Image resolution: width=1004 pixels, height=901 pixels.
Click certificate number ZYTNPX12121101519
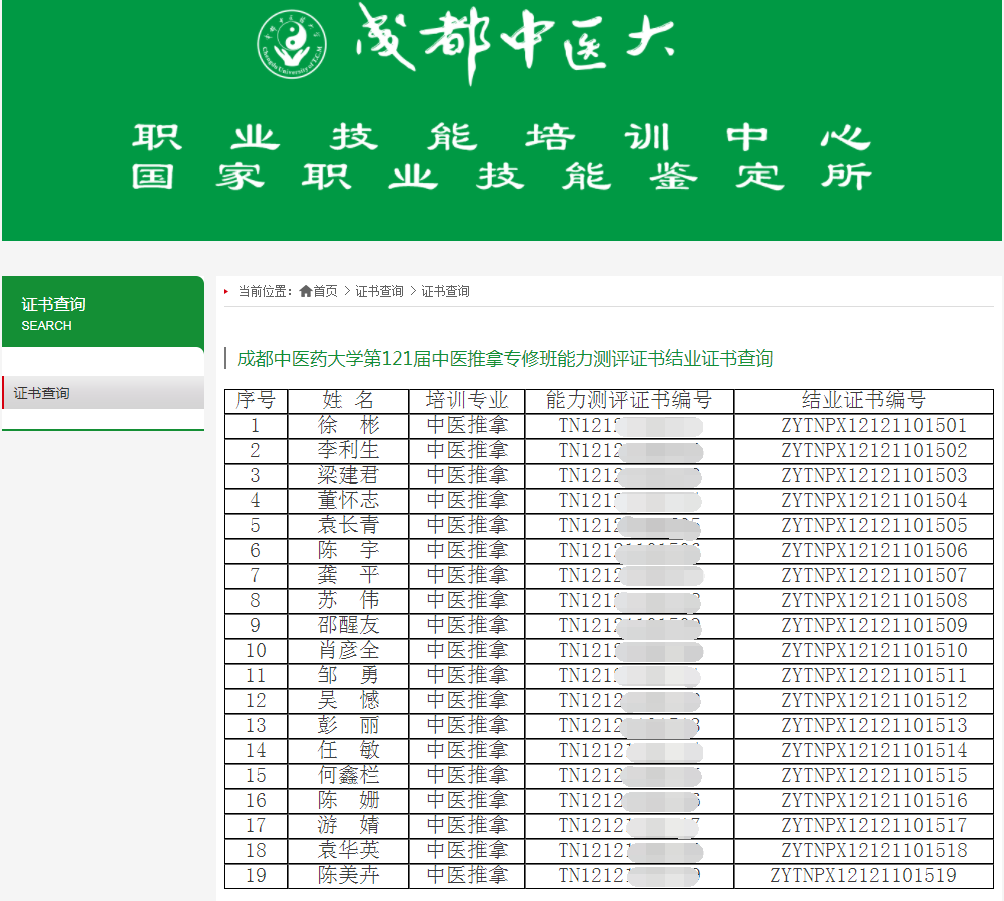863,875
